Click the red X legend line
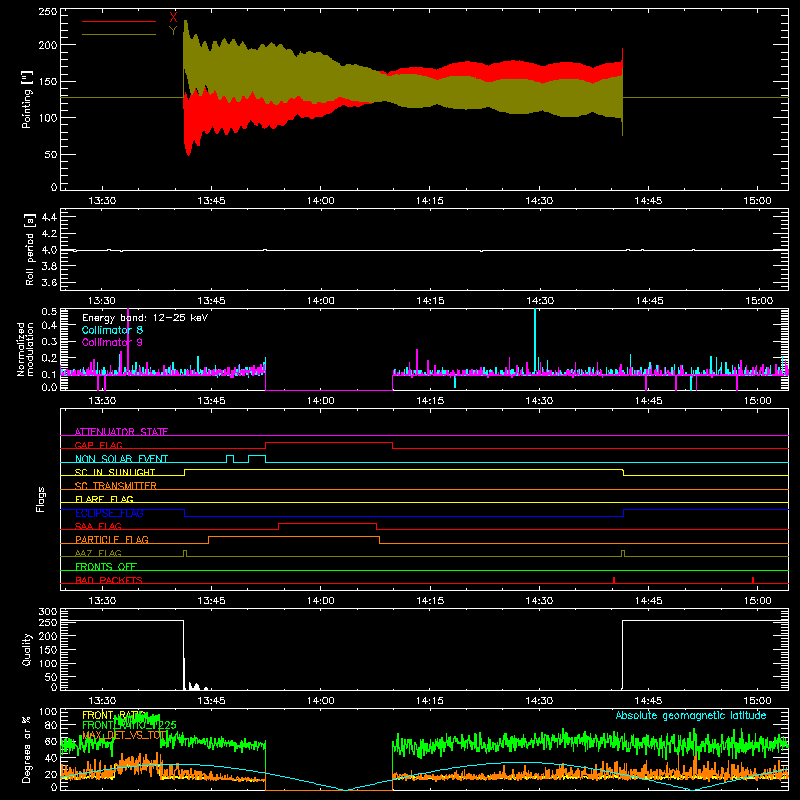 coord(119,21)
